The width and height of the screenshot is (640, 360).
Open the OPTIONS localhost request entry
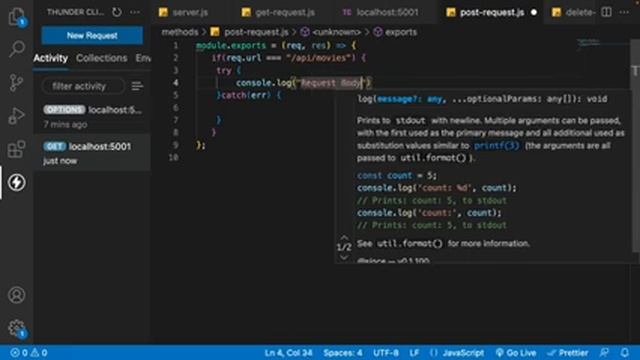(x=92, y=116)
